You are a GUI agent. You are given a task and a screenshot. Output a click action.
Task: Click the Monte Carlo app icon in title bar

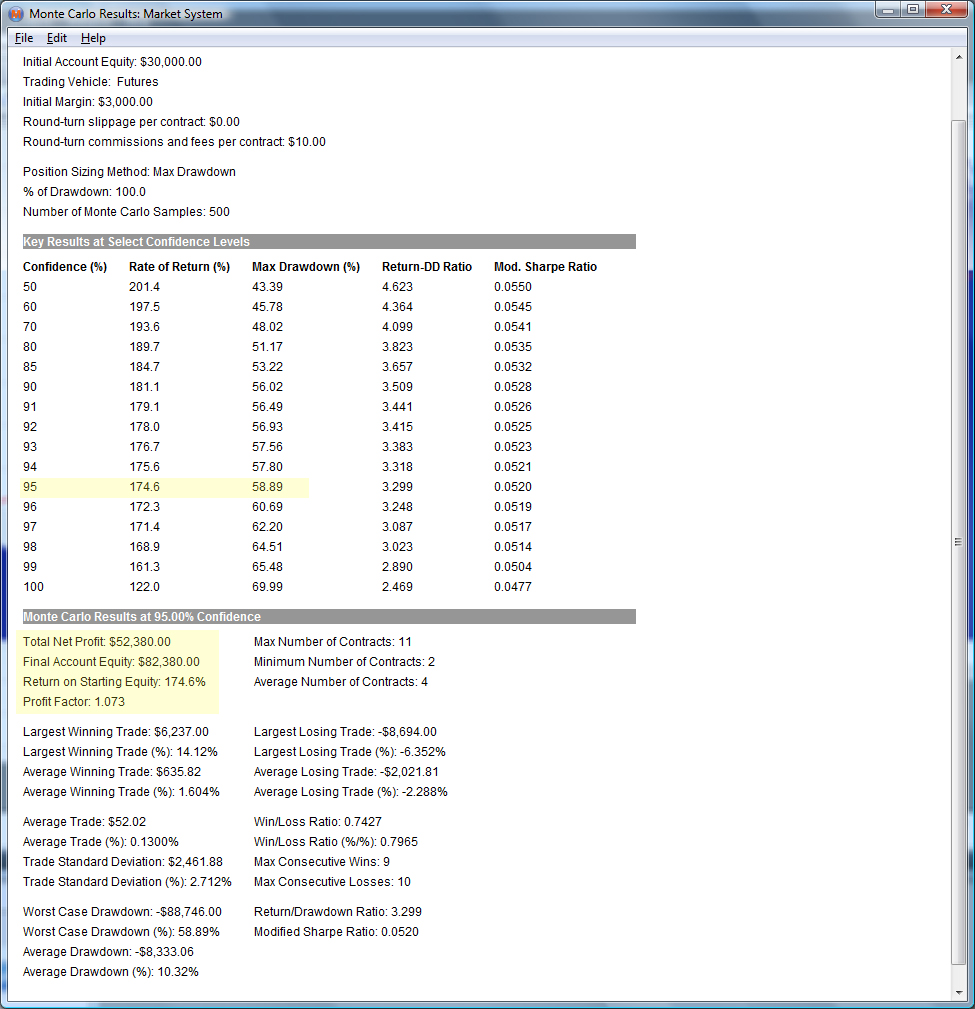pos(16,14)
